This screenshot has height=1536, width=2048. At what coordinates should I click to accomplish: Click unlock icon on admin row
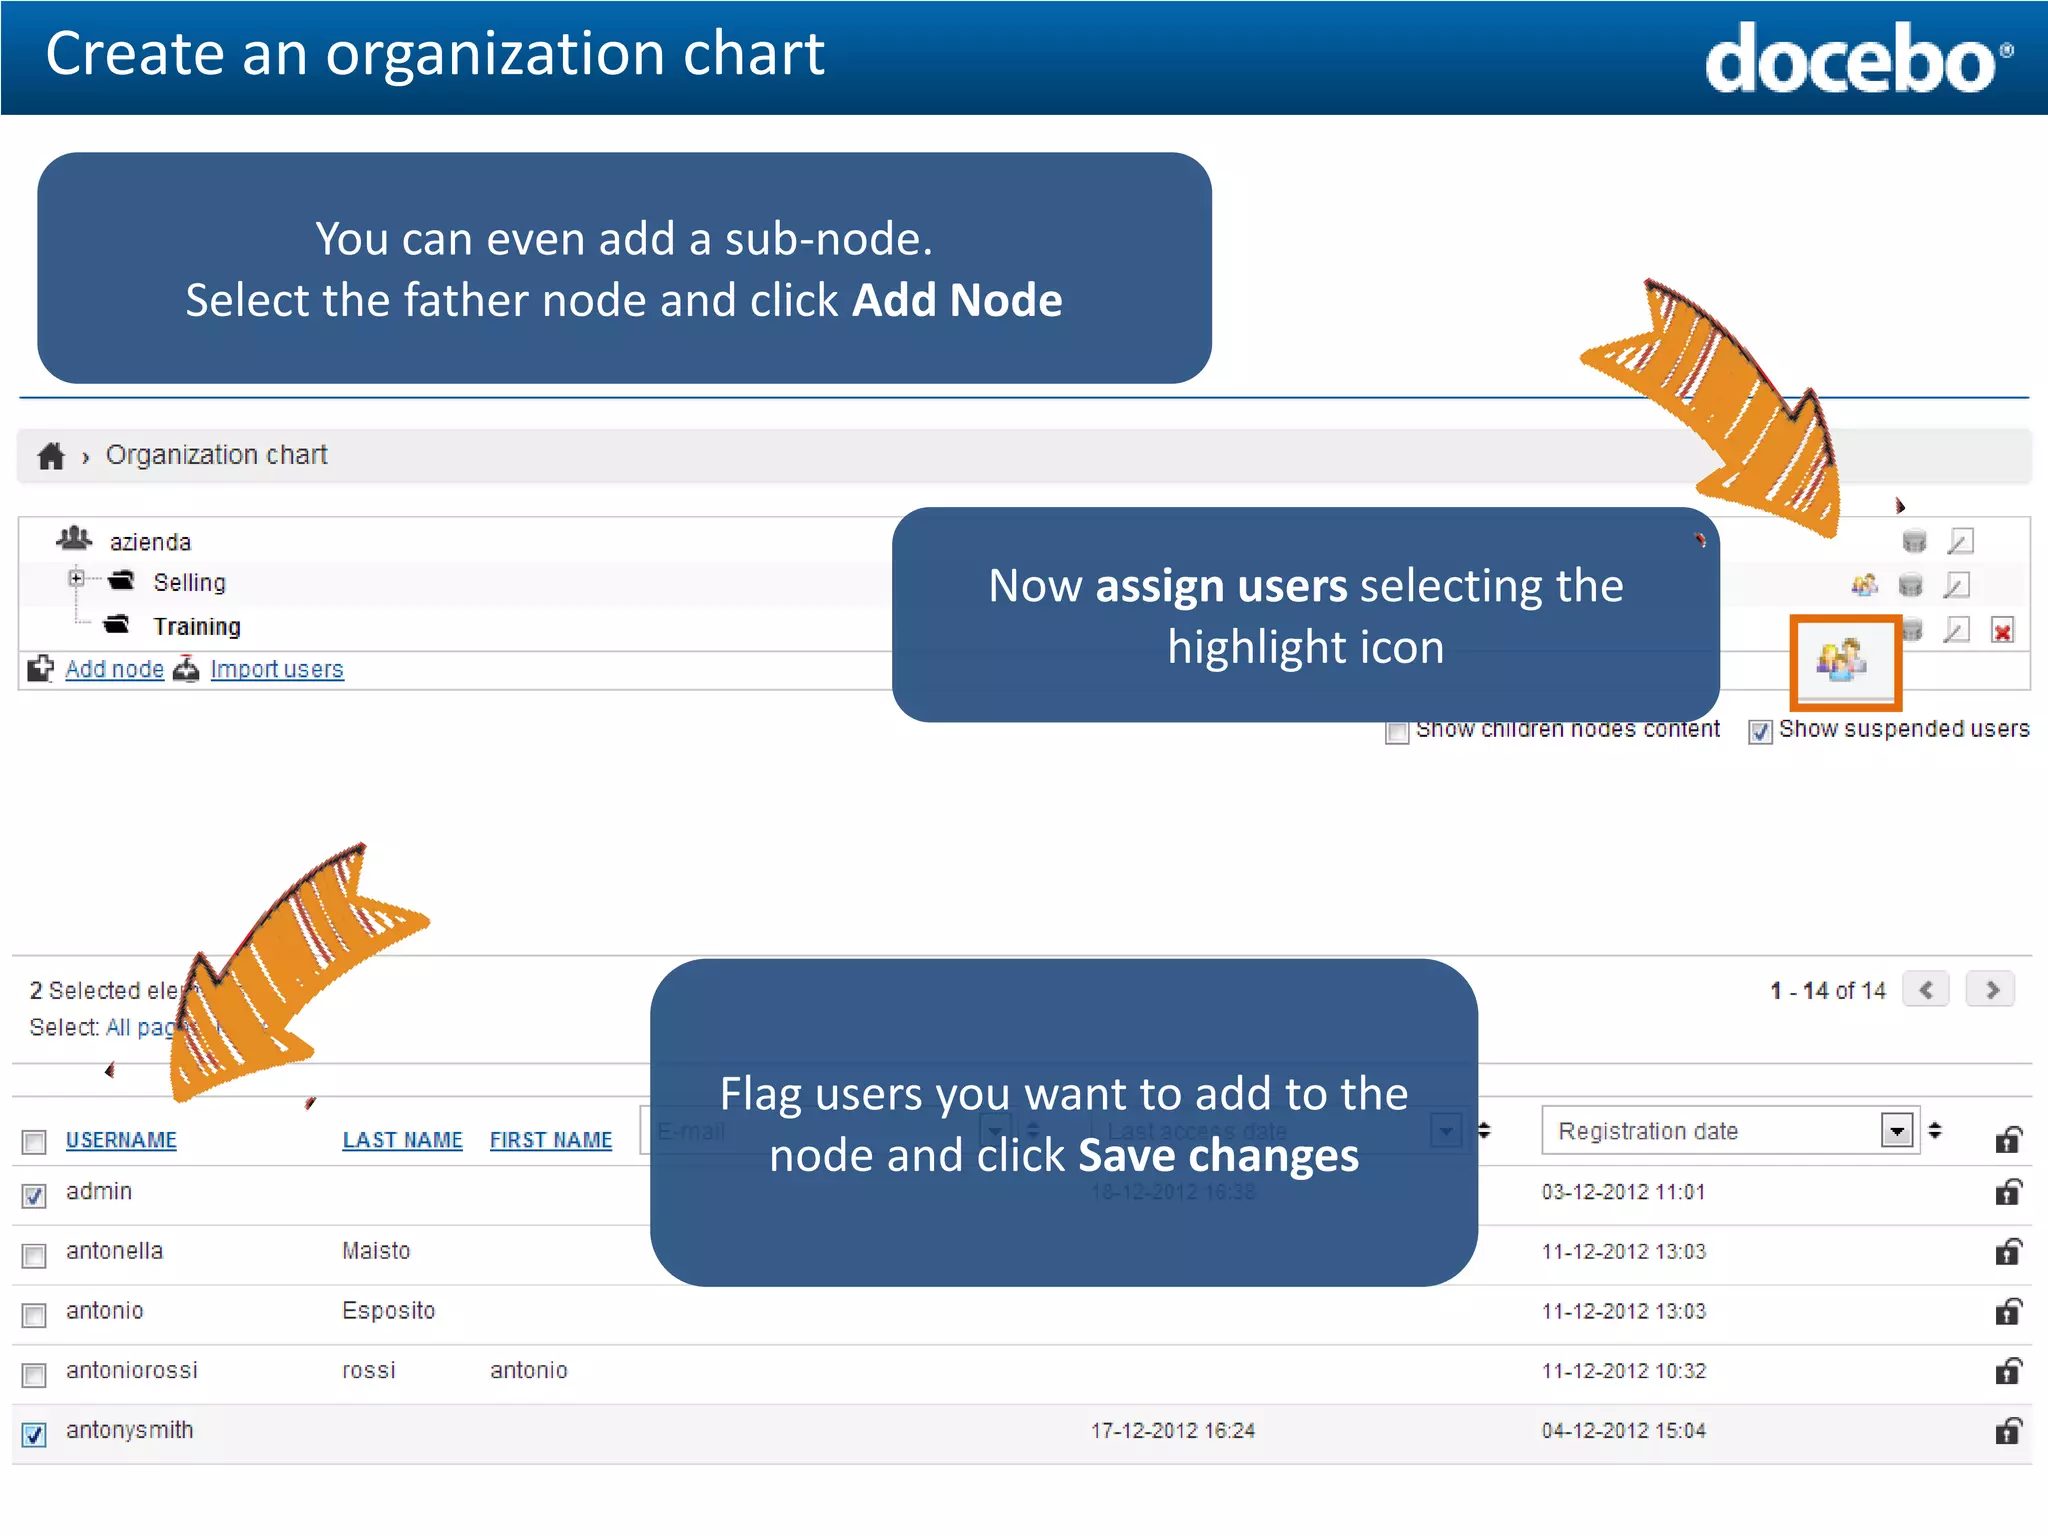point(2008,1191)
